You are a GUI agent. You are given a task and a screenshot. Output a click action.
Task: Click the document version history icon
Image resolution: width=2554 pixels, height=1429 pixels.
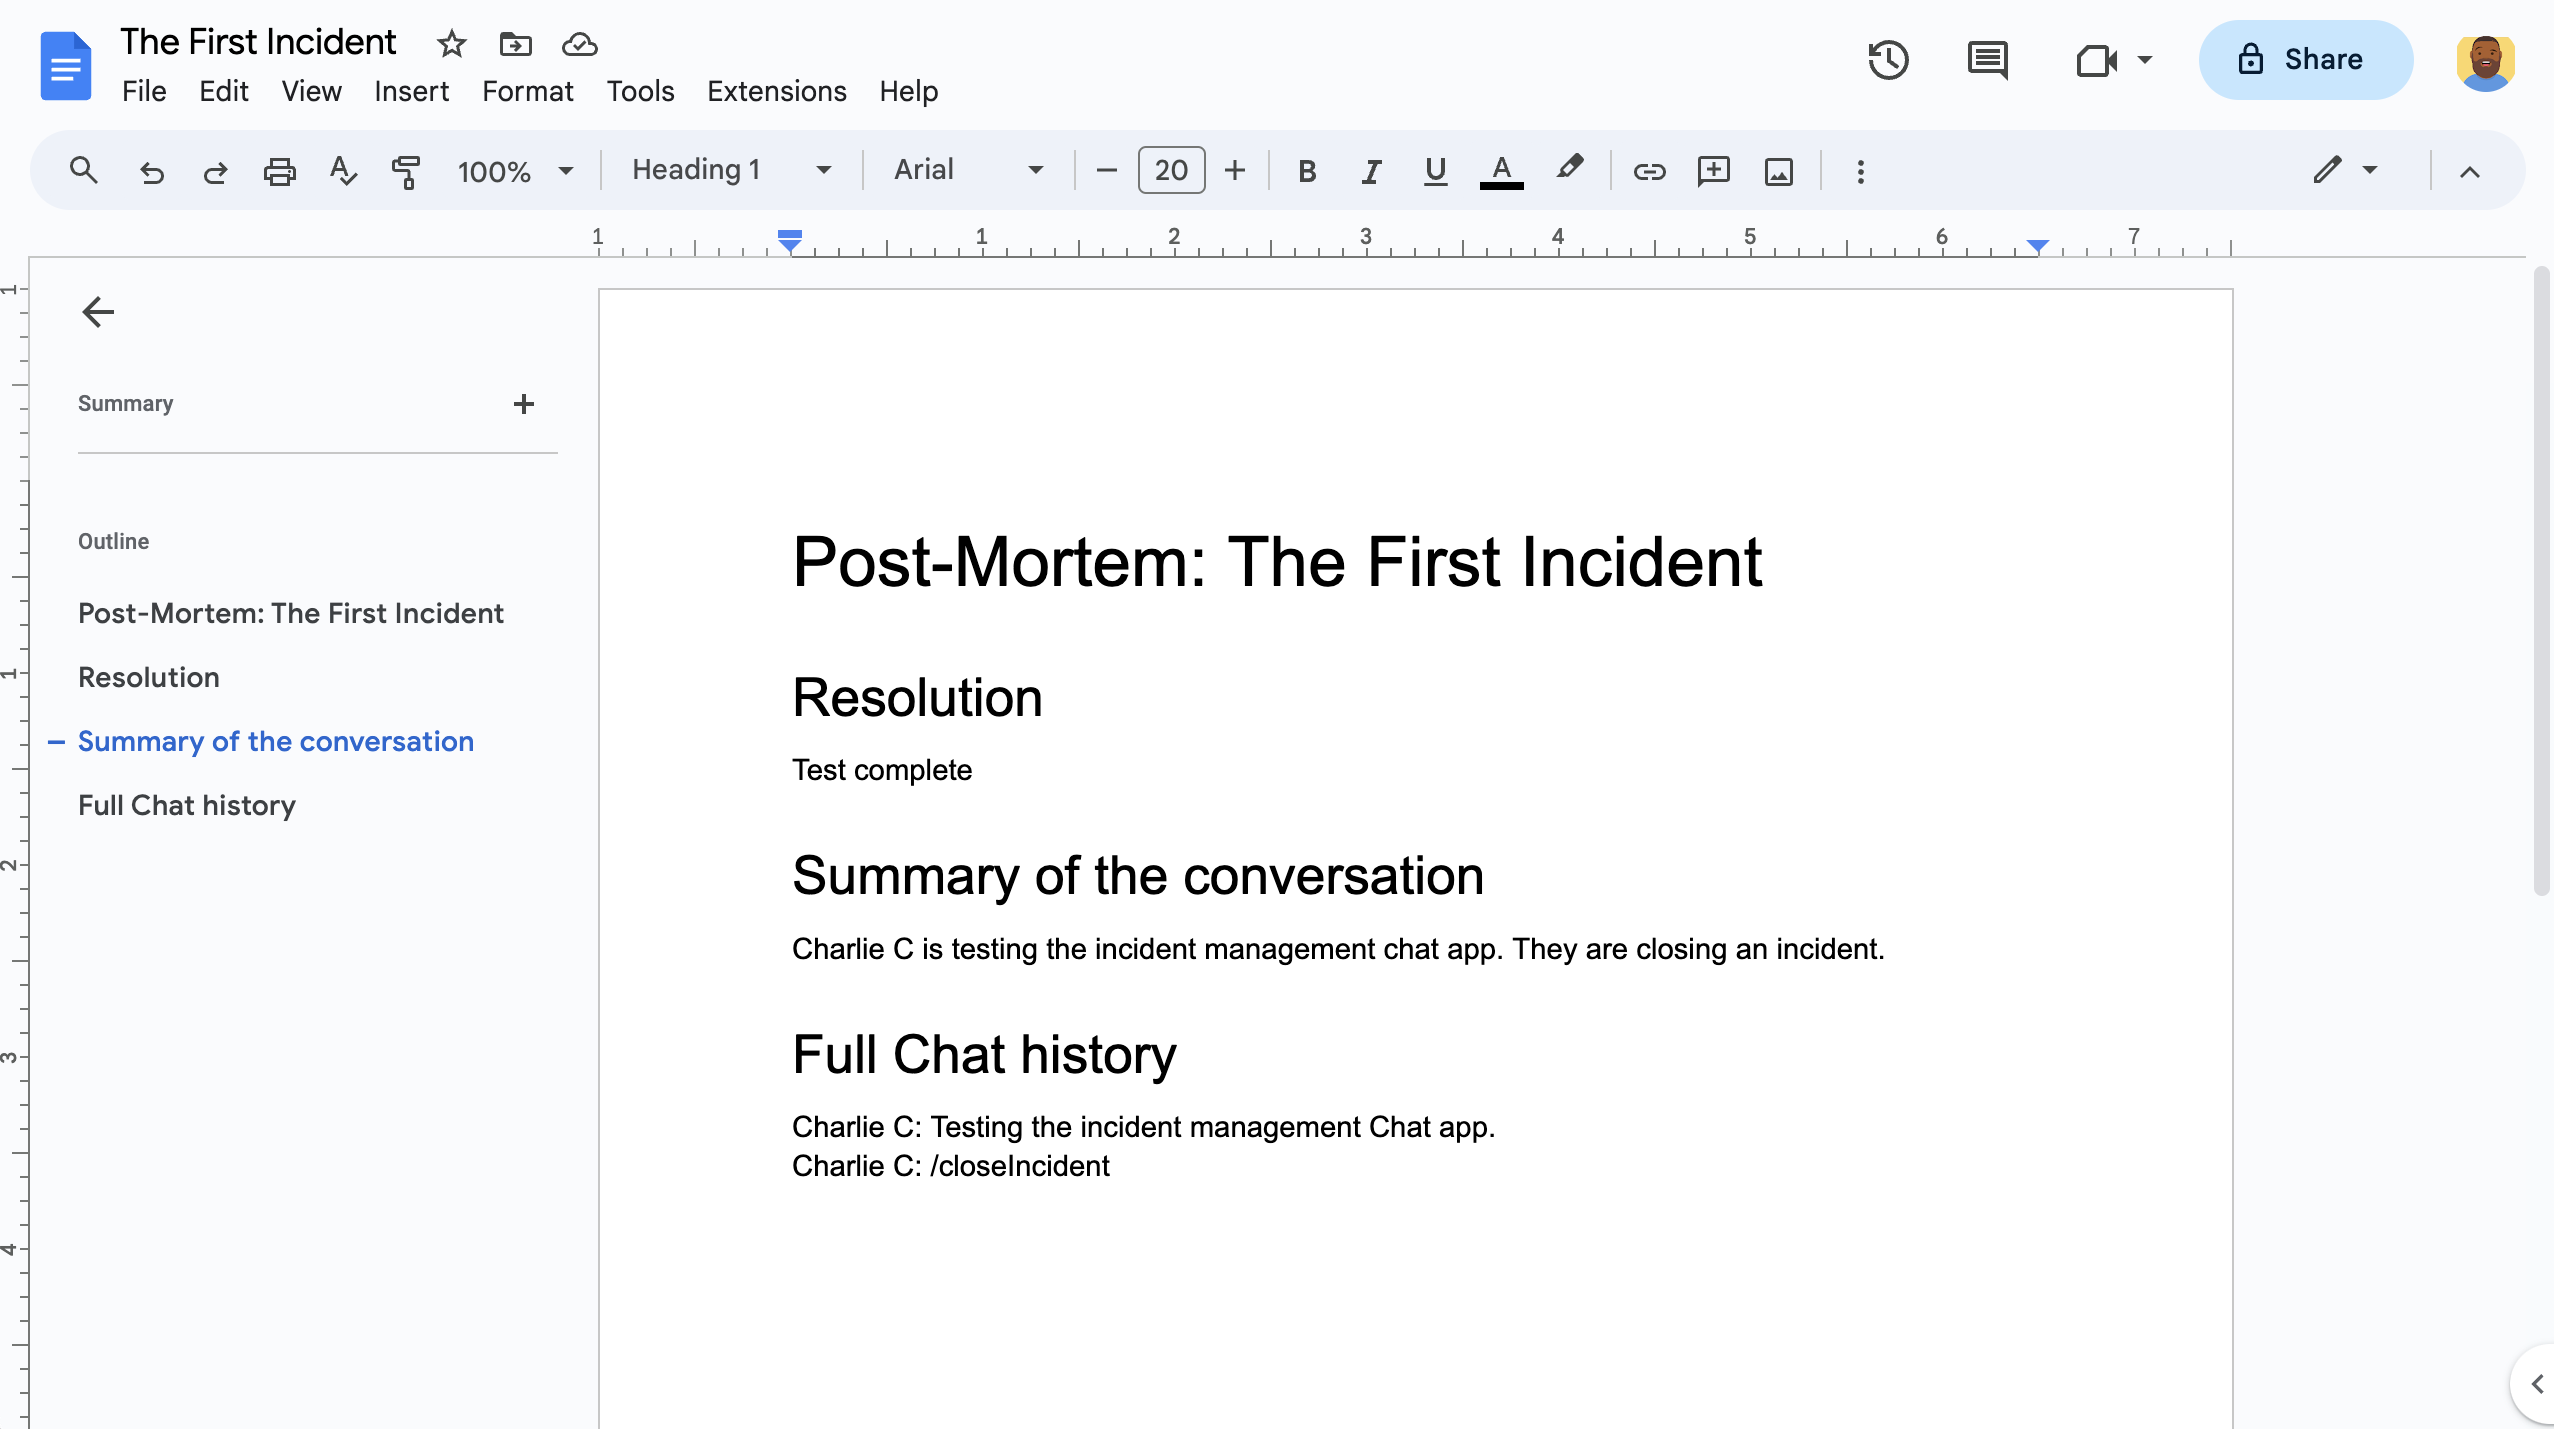(1891, 60)
